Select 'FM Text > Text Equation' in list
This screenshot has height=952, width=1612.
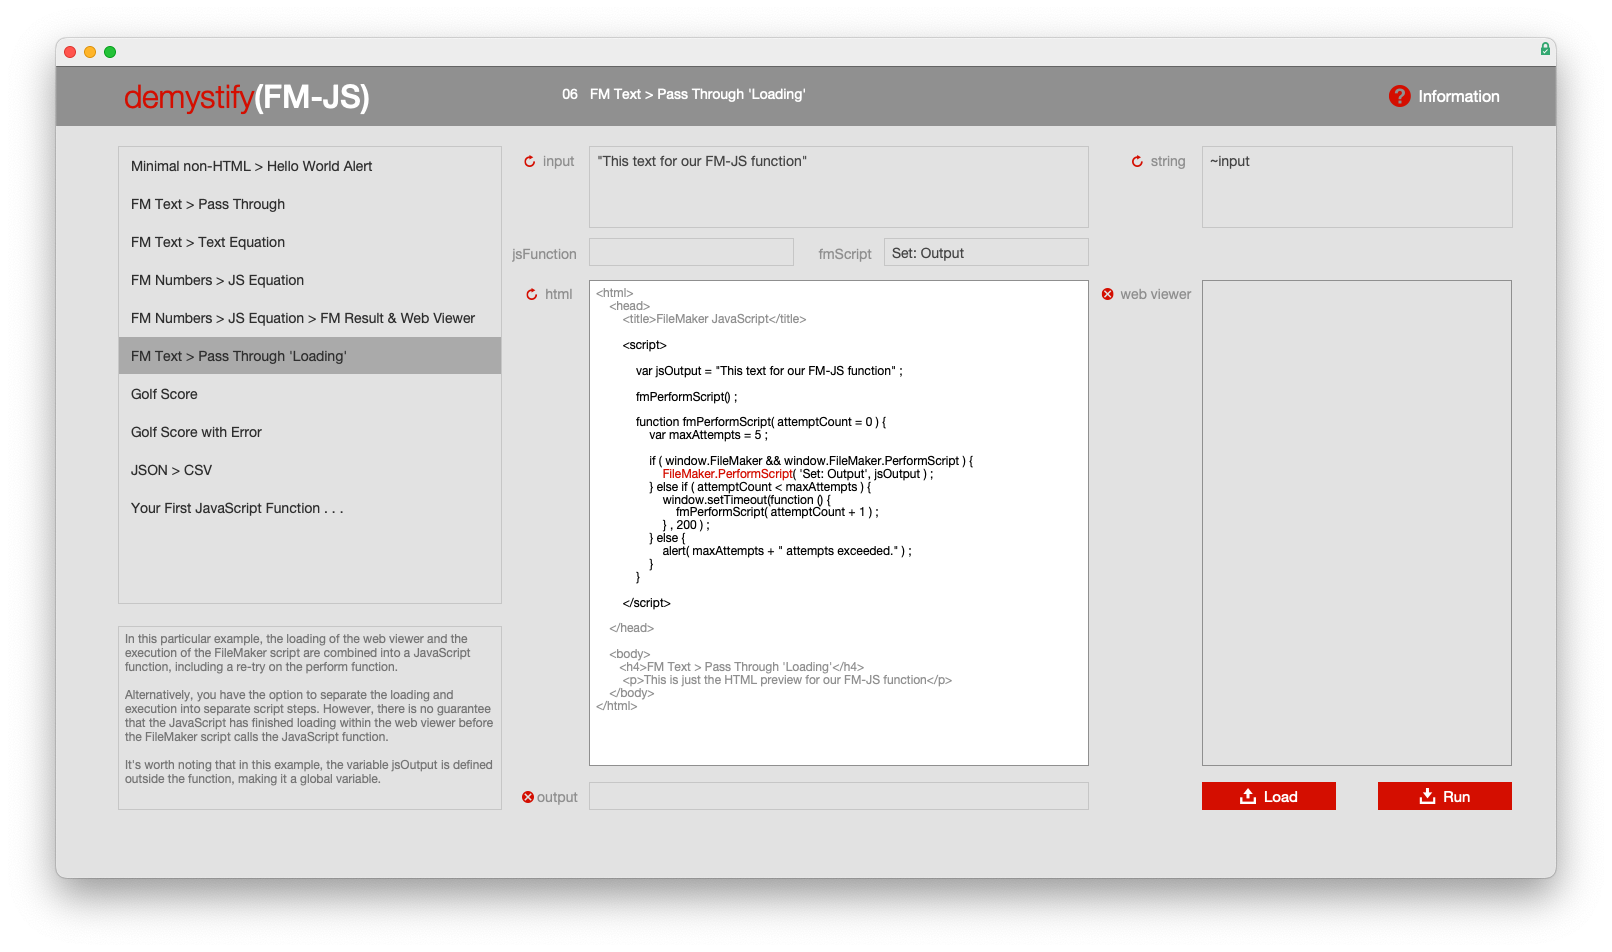[x=208, y=242]
